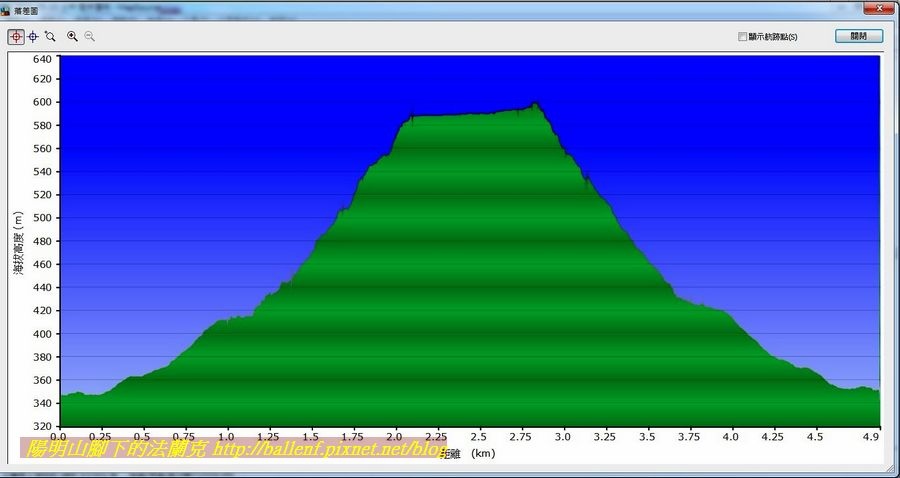Click the '500' altitude axis value
Viewport: 900px width, 478px height.
(44, 218)
